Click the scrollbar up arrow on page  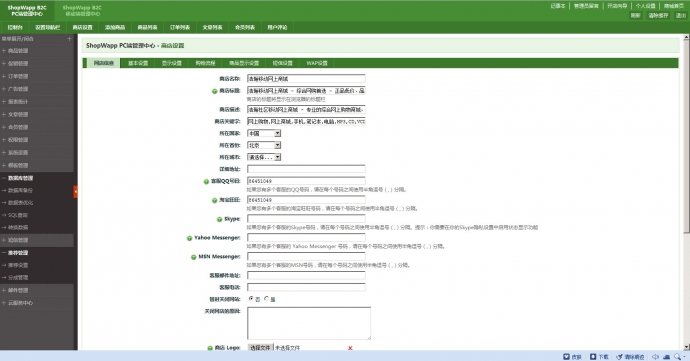click(686, 38)
